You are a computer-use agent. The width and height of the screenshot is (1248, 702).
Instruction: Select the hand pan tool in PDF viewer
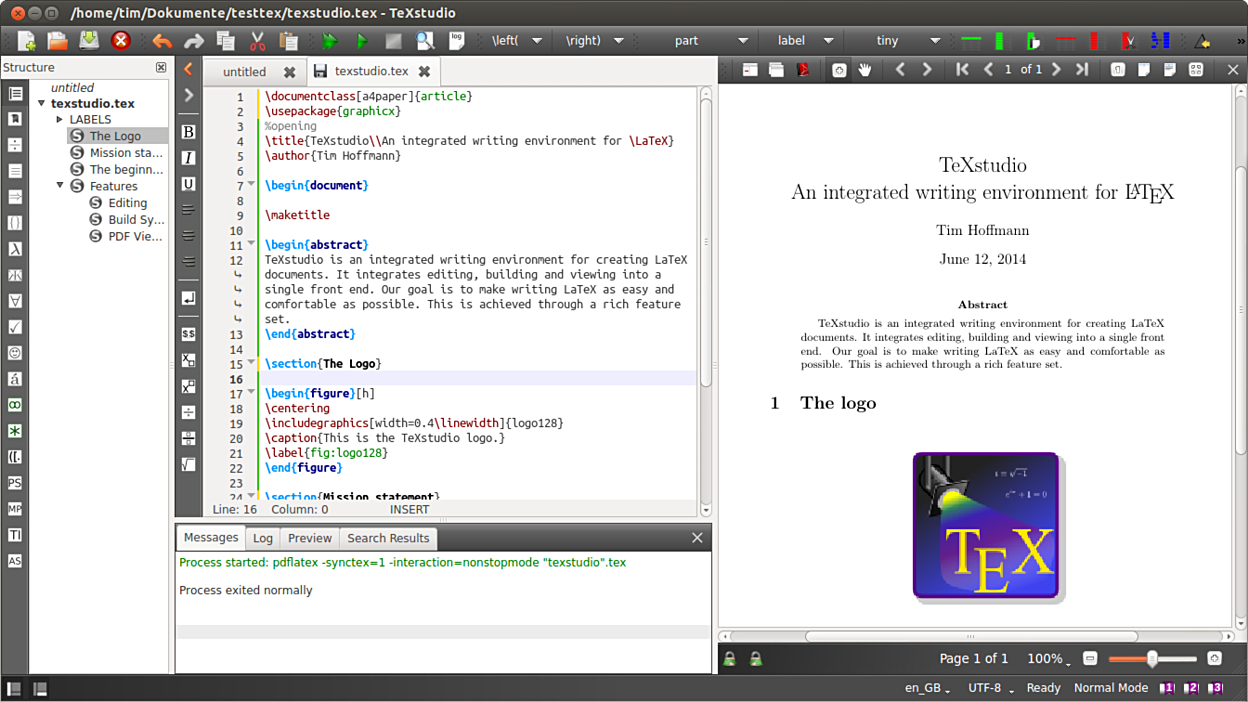click(x=865, y=70)
